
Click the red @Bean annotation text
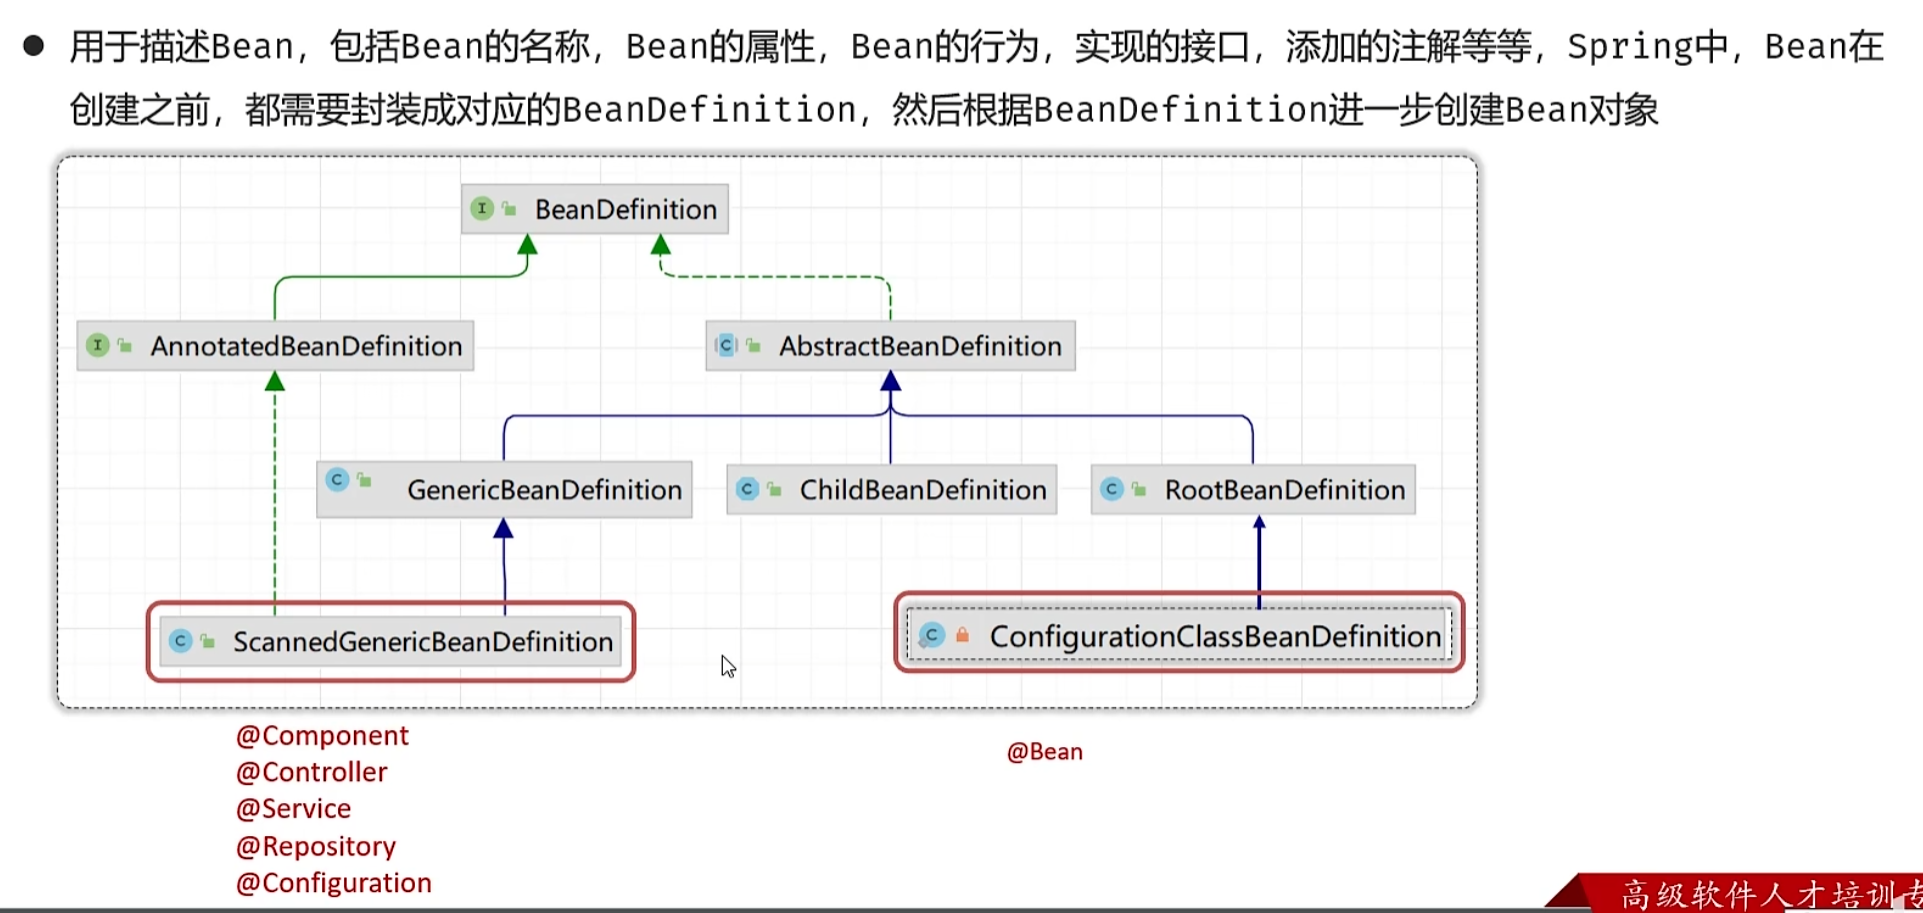(1044, 752)
